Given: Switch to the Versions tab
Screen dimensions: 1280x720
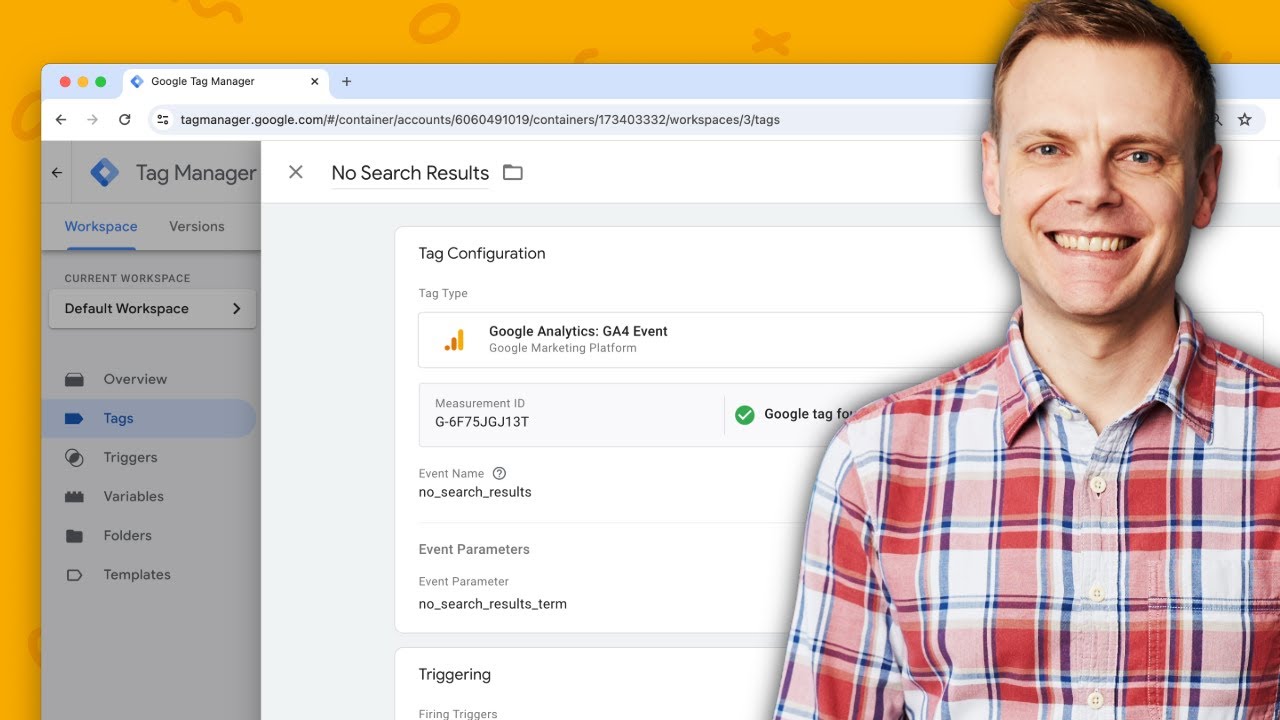Looking at the screenshot, I should click(197, 226).
